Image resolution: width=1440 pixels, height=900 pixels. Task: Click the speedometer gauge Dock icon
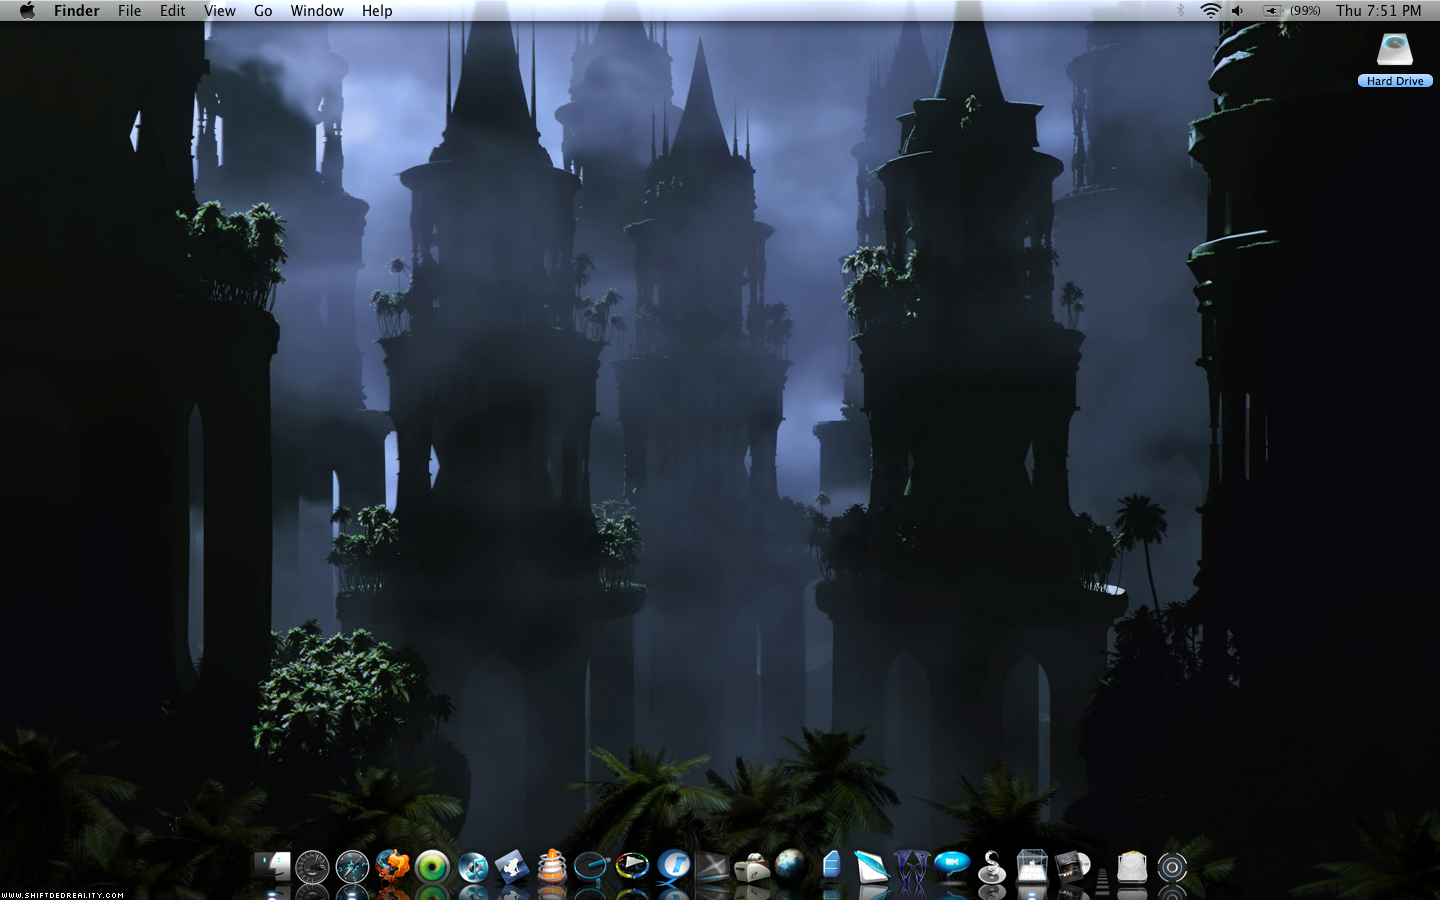coord(312,866)
